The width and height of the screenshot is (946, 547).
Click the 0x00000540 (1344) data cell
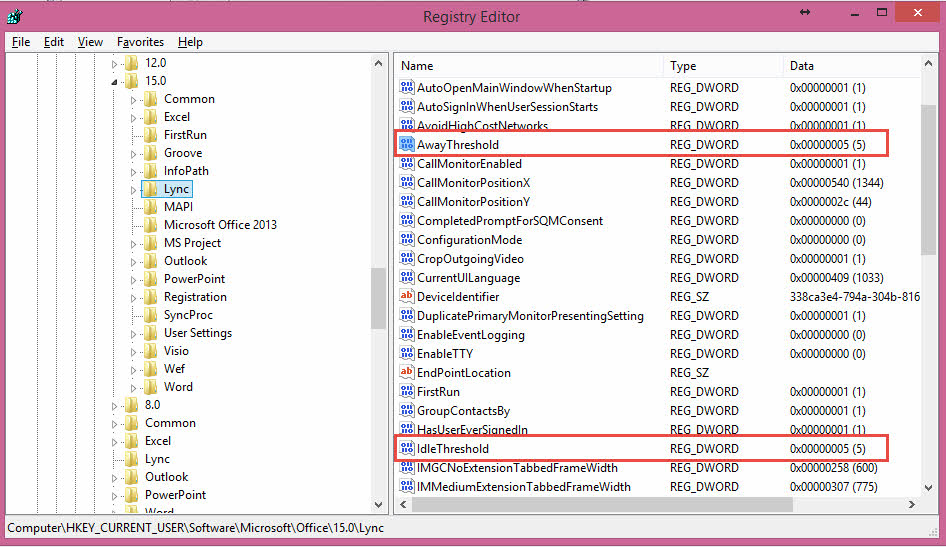[x=836, y=183]
